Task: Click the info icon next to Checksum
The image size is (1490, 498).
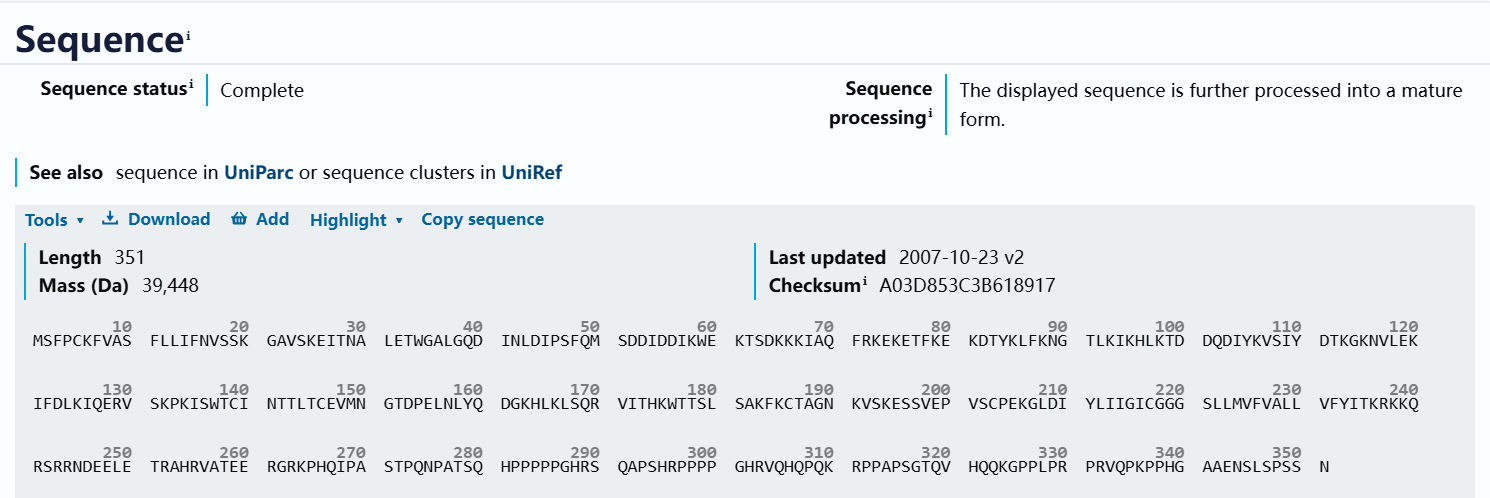Action: (865, 282)
